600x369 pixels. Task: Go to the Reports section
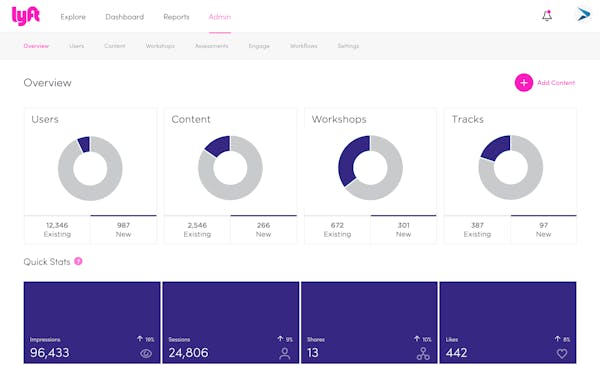pyautogui.click(x=176, y=17)
